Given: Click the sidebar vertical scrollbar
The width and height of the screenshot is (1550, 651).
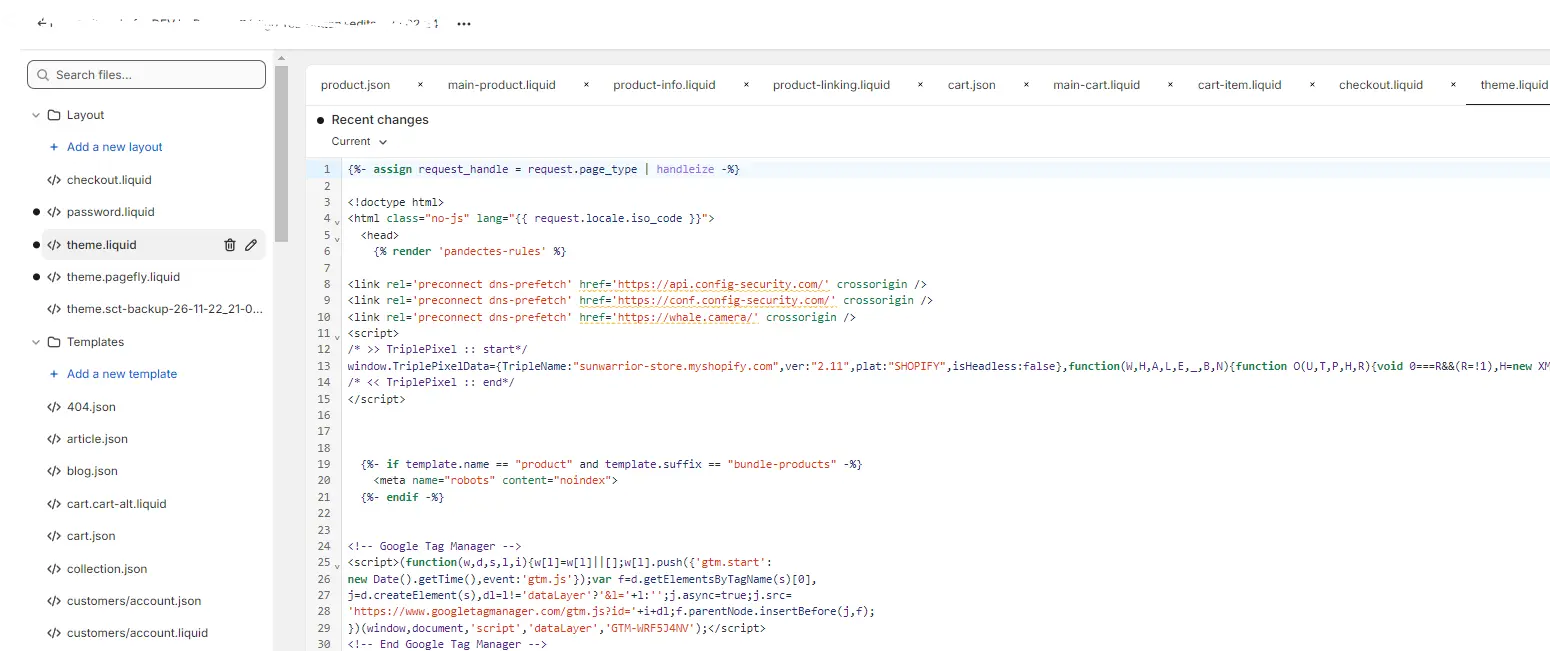Looking at the screenshot, I should (x=281, y=155).
